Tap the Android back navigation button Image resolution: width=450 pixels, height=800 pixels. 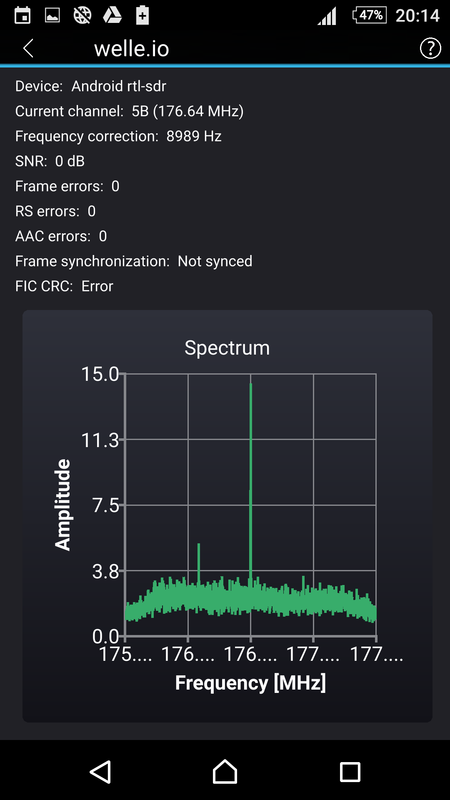click(x=101, y=771)
